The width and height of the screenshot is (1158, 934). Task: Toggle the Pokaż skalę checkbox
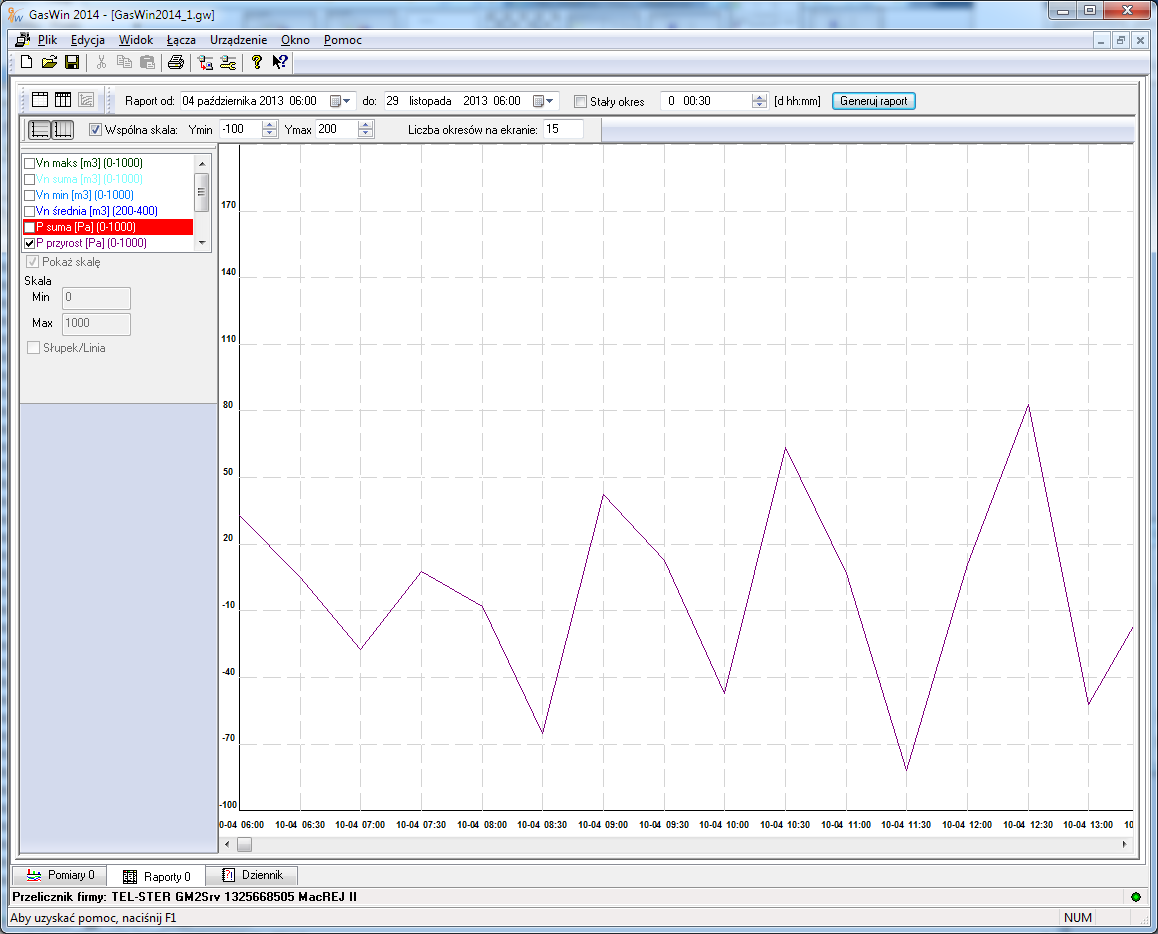32,262
